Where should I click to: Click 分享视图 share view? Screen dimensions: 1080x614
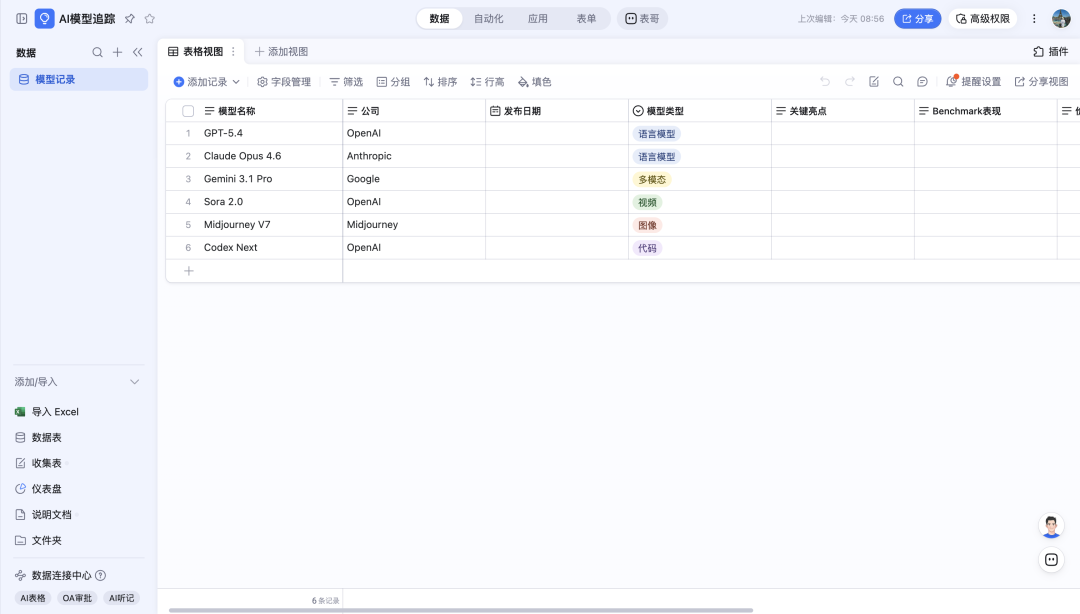pos(1041,81)
